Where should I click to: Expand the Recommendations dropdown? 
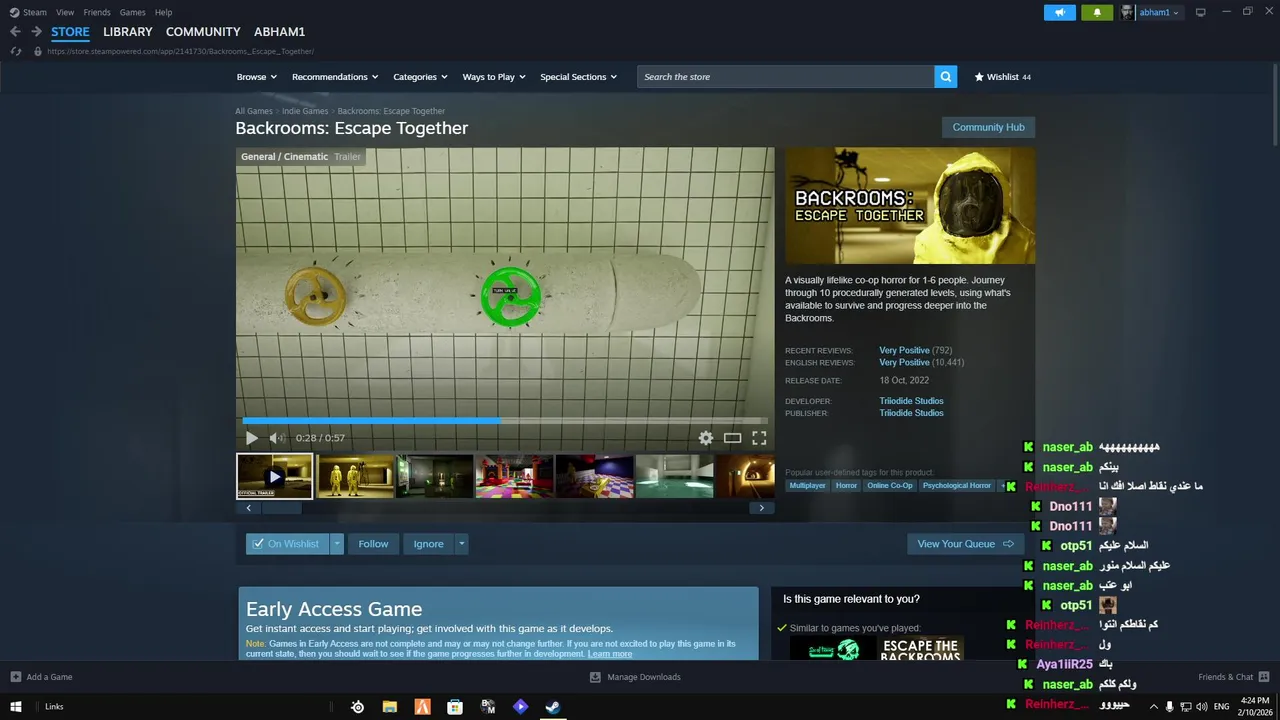point(335,77)
